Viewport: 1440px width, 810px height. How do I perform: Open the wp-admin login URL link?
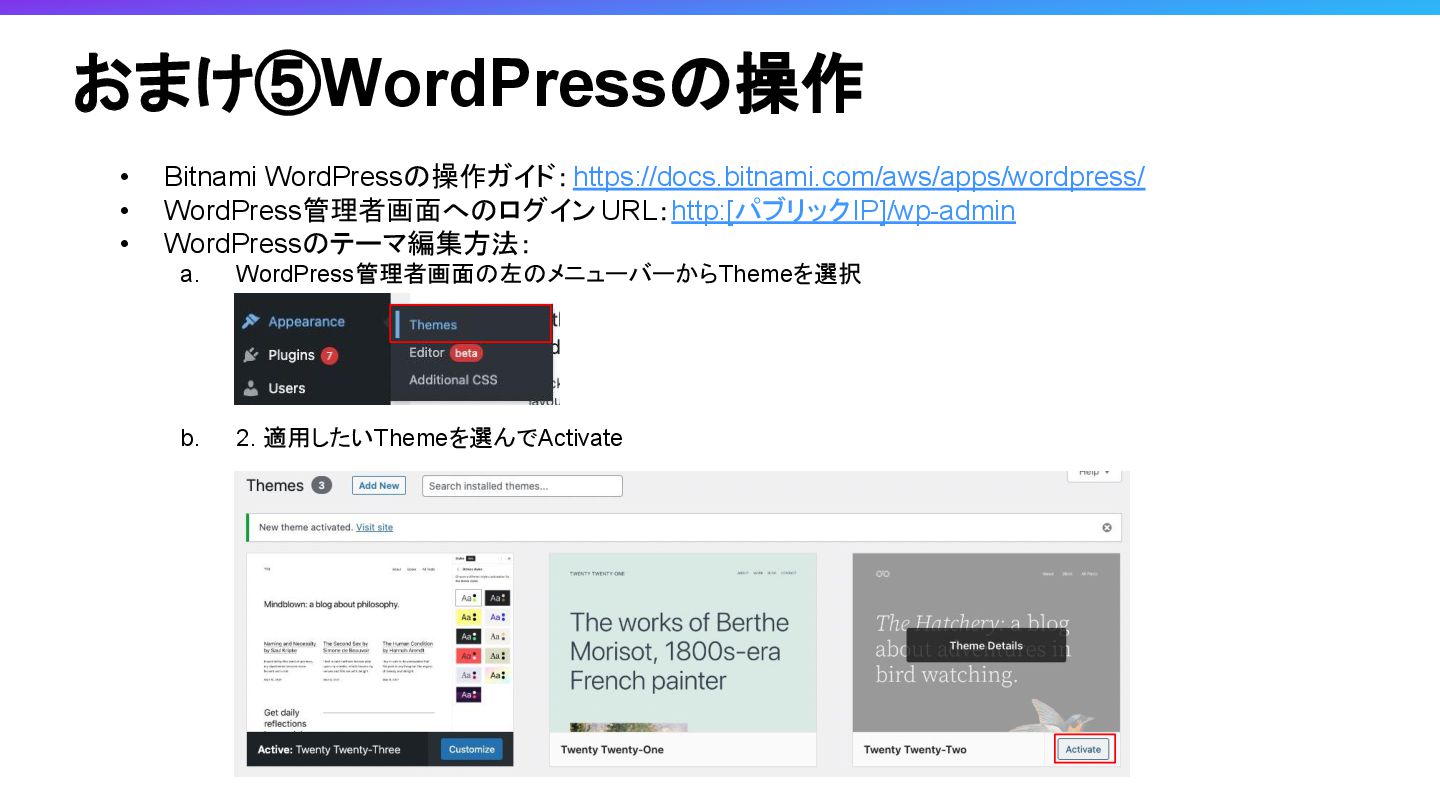click(843, 211)
